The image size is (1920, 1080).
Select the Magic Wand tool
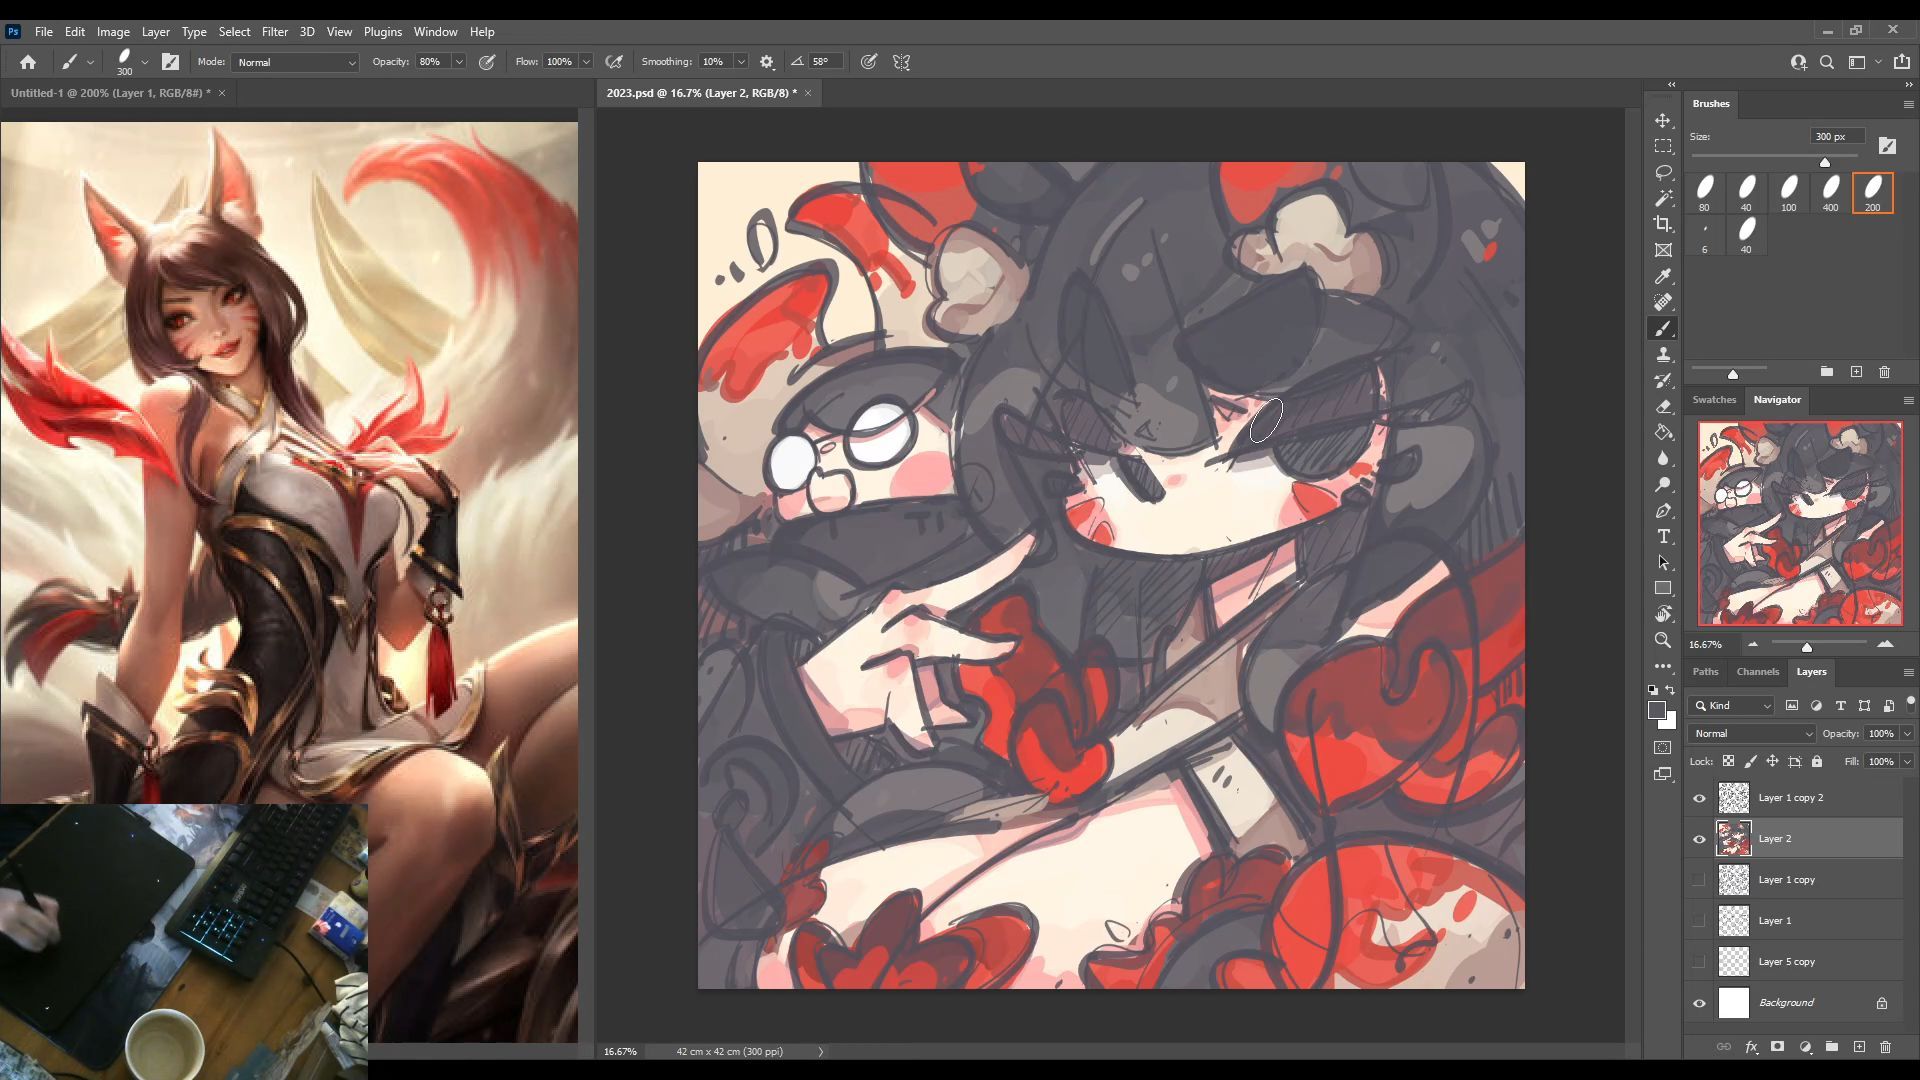(x=1663, y=198)
